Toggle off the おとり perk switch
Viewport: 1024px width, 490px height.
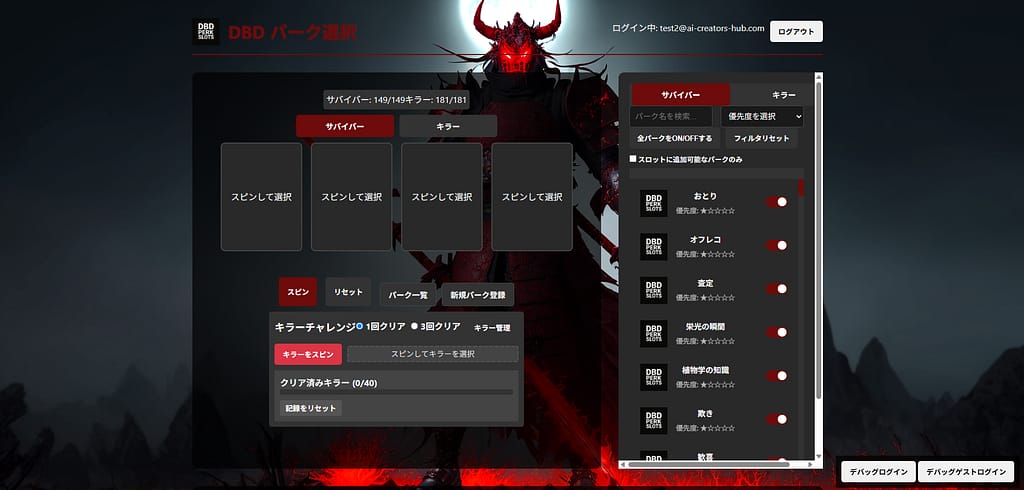777,202
